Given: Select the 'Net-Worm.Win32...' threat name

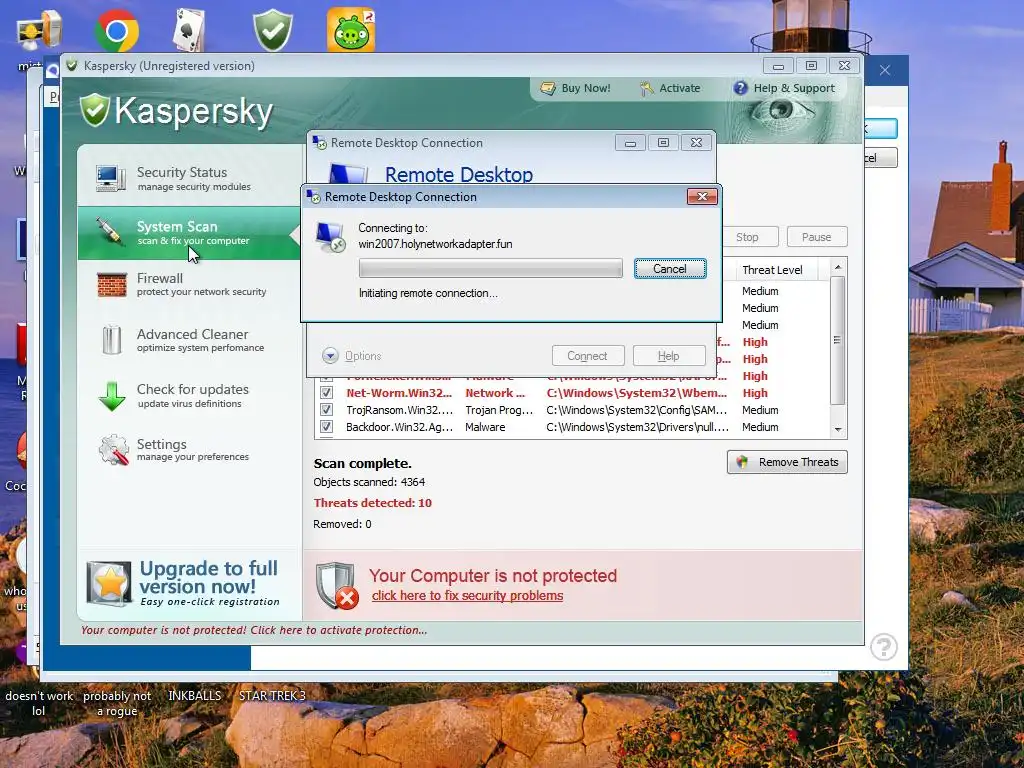Looking at the screenshot, I should 399,393.
